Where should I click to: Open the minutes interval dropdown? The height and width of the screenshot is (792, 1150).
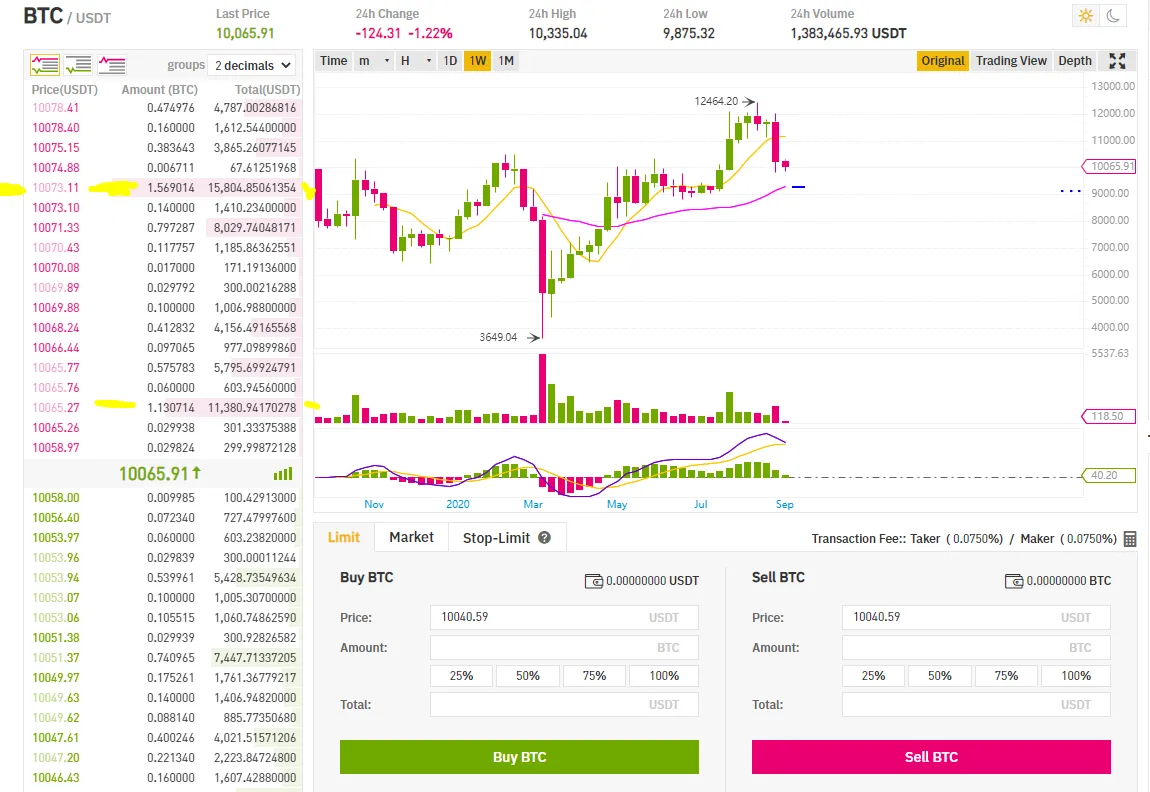pos(374,61)
